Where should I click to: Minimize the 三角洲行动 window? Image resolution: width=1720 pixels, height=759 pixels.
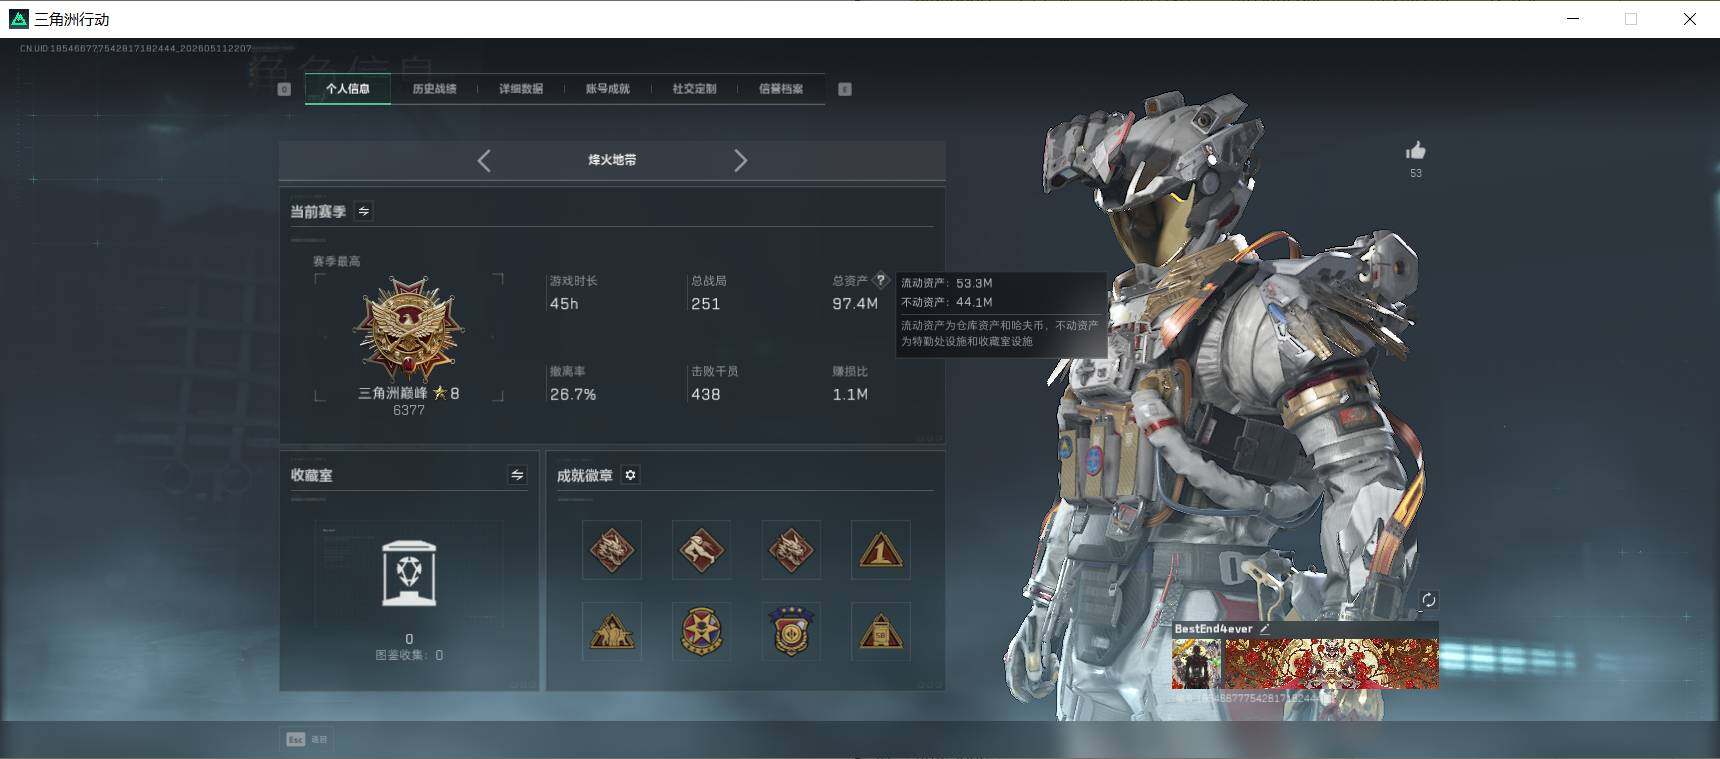[x=1573, y=19]
